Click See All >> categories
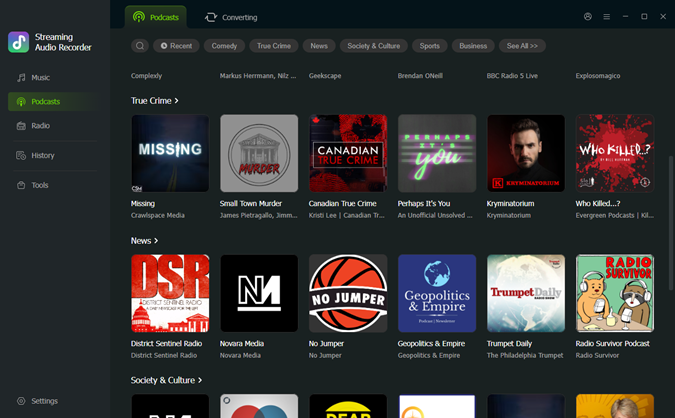Screen dimensions: 675x418 coord(522,46)
